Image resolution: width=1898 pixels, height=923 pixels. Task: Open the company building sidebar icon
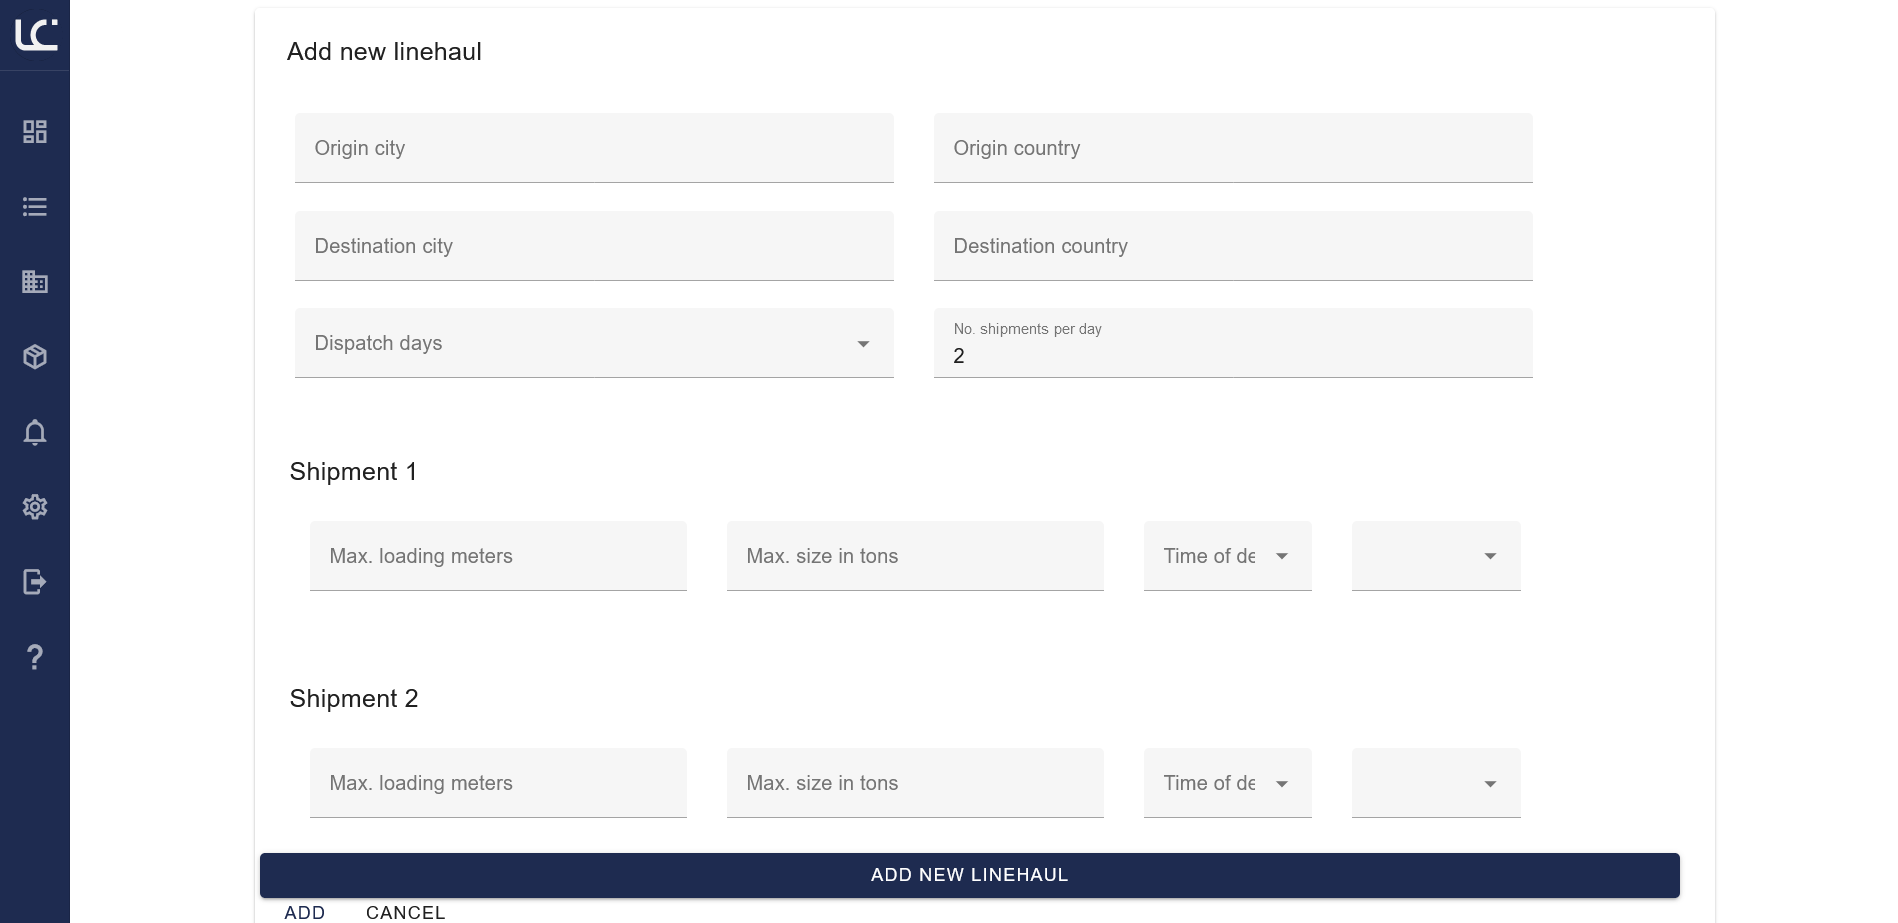35,282
